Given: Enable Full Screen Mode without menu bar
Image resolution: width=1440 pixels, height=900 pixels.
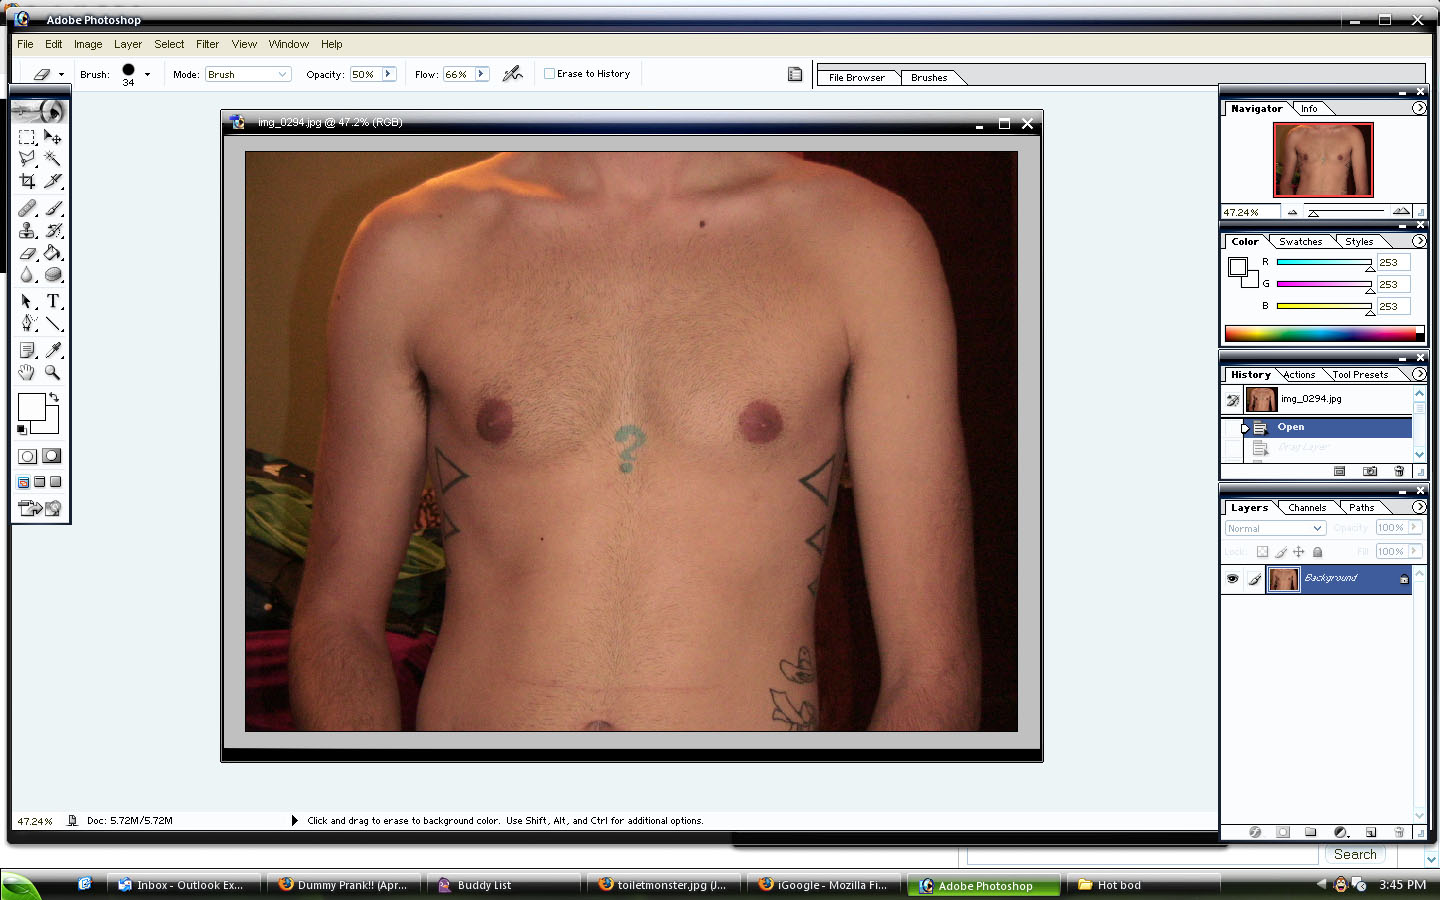Looking at the screenshot, I should coord(55,482).
